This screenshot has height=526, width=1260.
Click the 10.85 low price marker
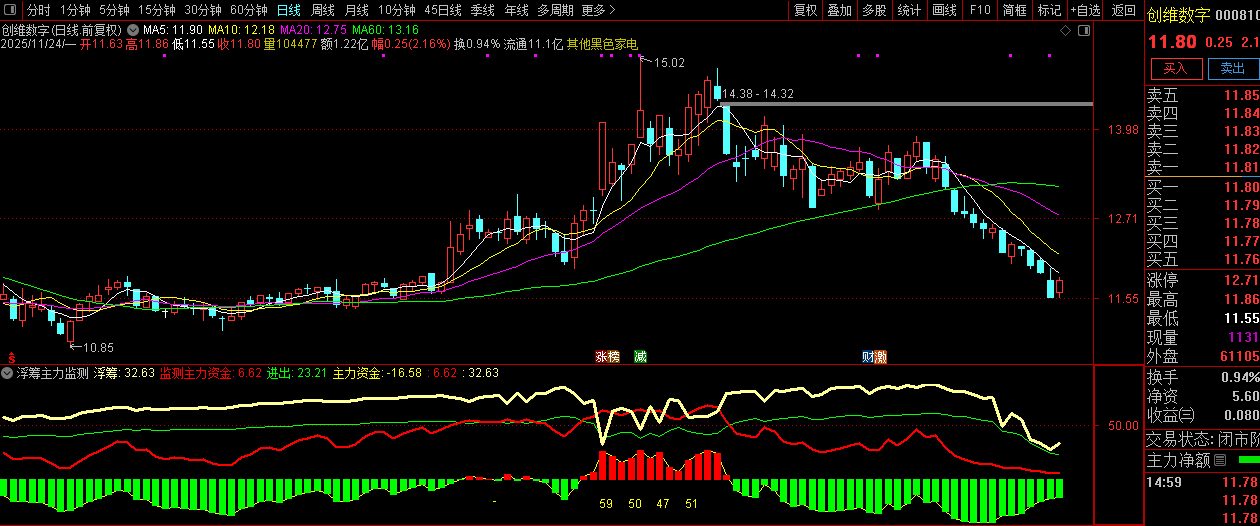[x=98, y=347]
